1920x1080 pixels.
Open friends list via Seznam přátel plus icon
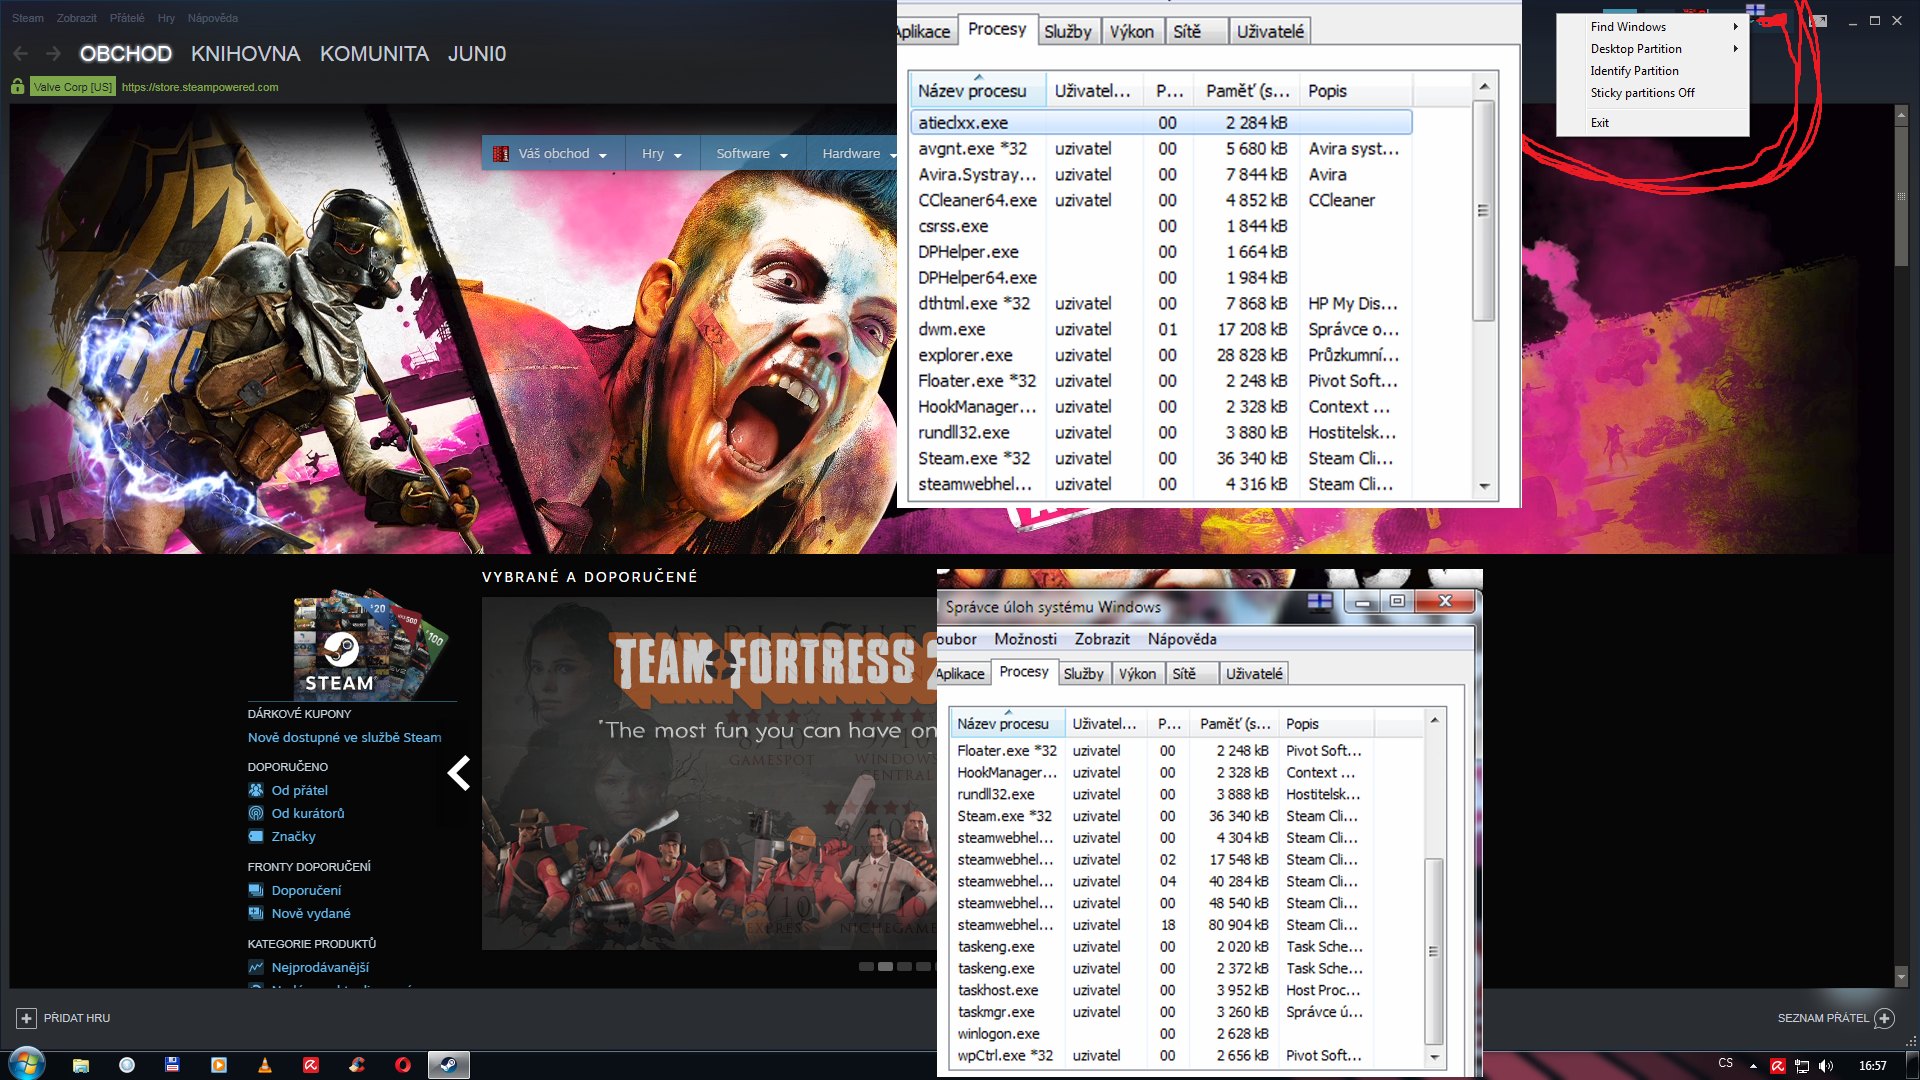(1885, 1018)
